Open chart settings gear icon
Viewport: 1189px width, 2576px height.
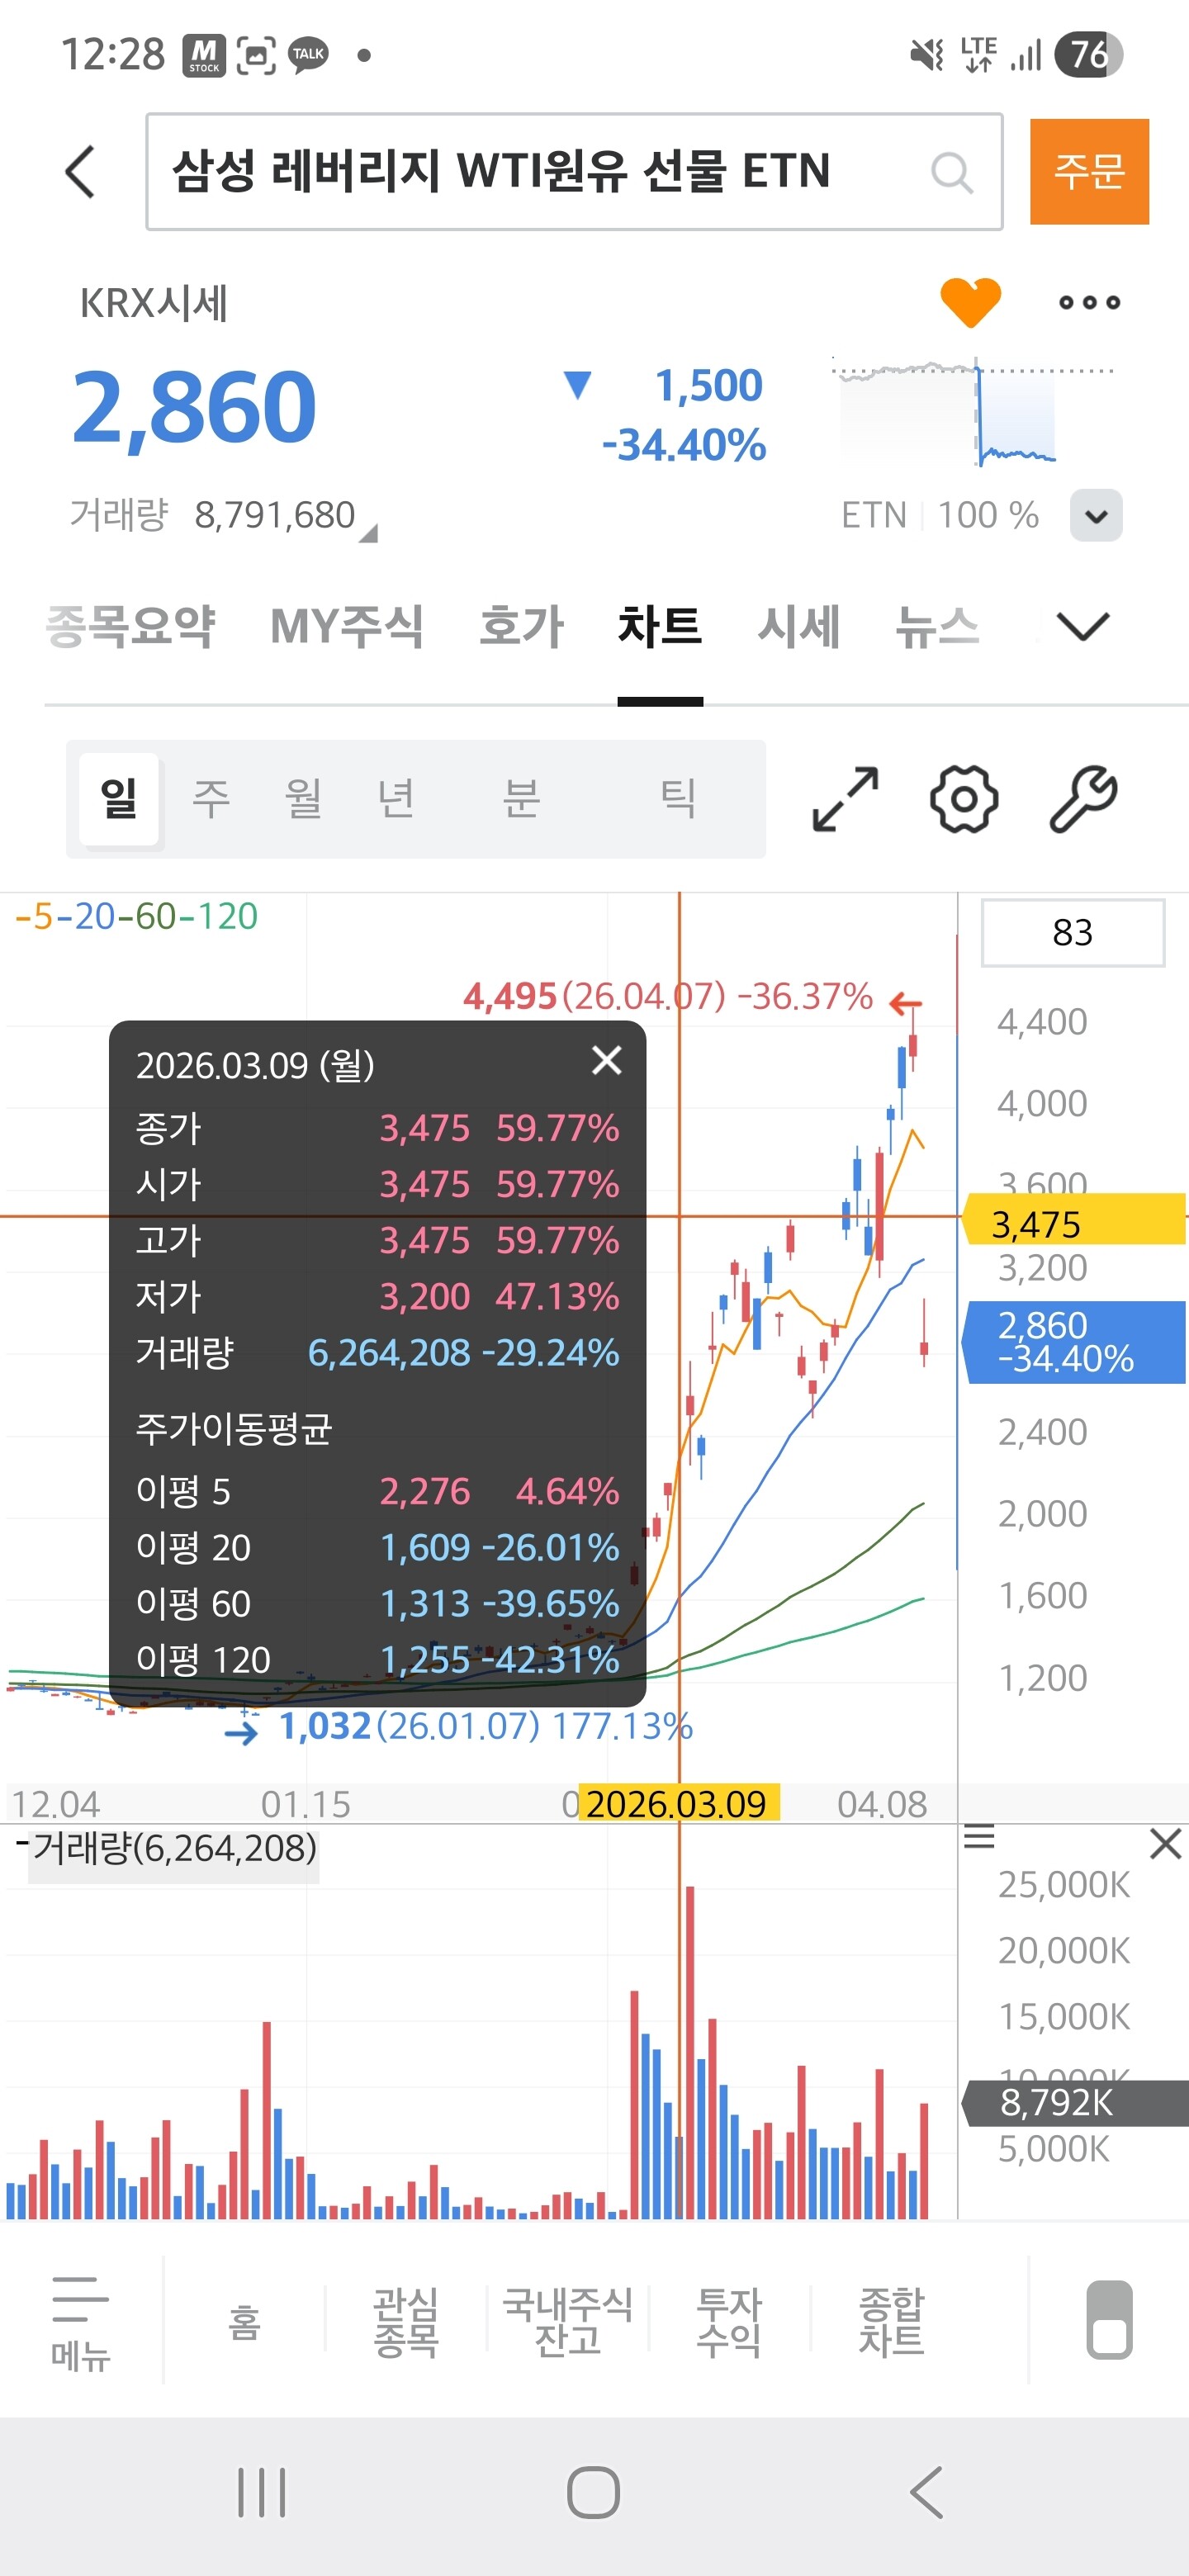(963, 799)
